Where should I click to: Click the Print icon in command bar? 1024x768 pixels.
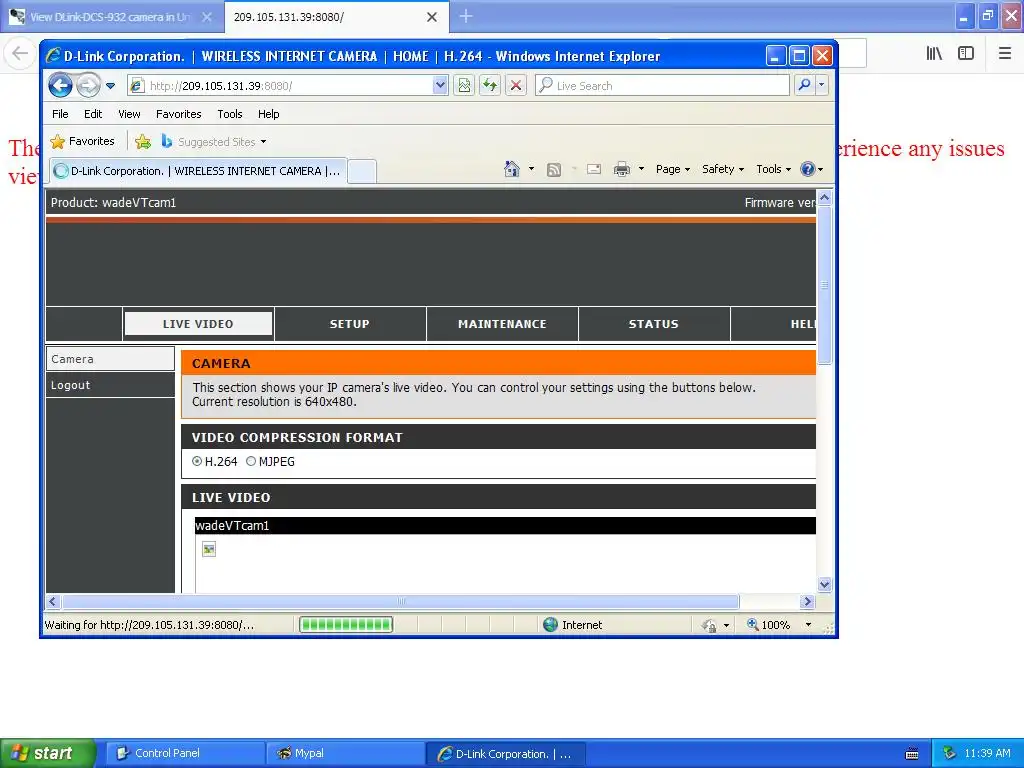[622, 170]
